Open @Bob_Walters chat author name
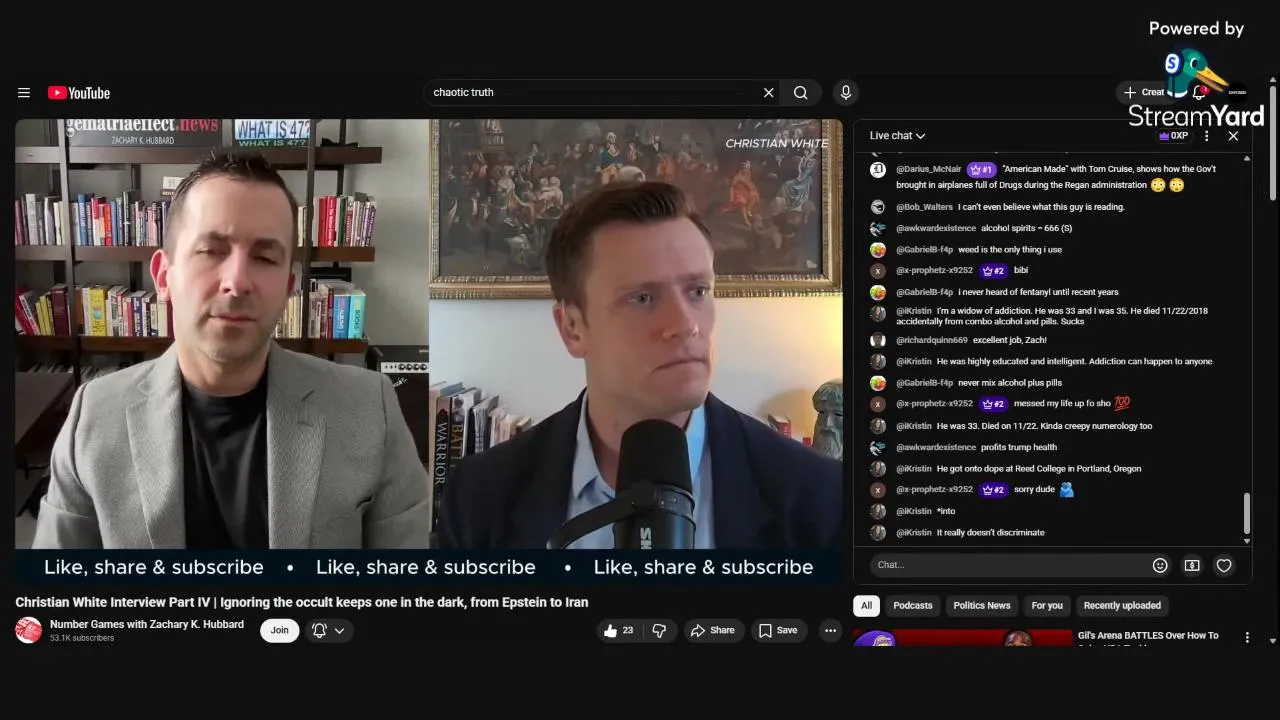This screenshot has width=1280, height=720. click(924, 207)
